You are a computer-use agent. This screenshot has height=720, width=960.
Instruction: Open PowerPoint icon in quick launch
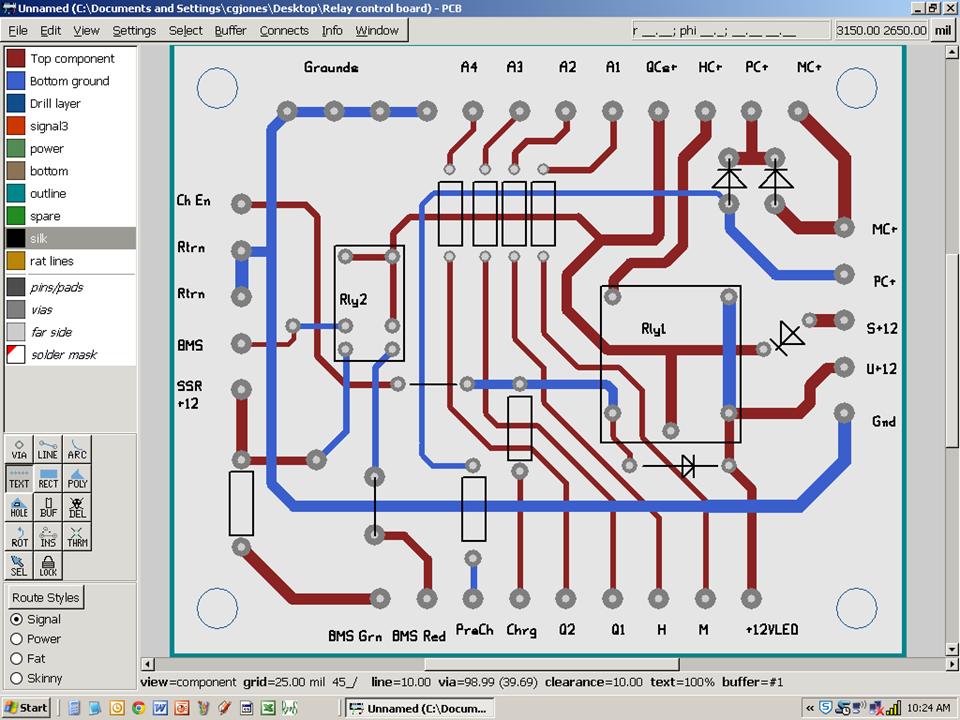pyautogui.click(x=182, y=708)
